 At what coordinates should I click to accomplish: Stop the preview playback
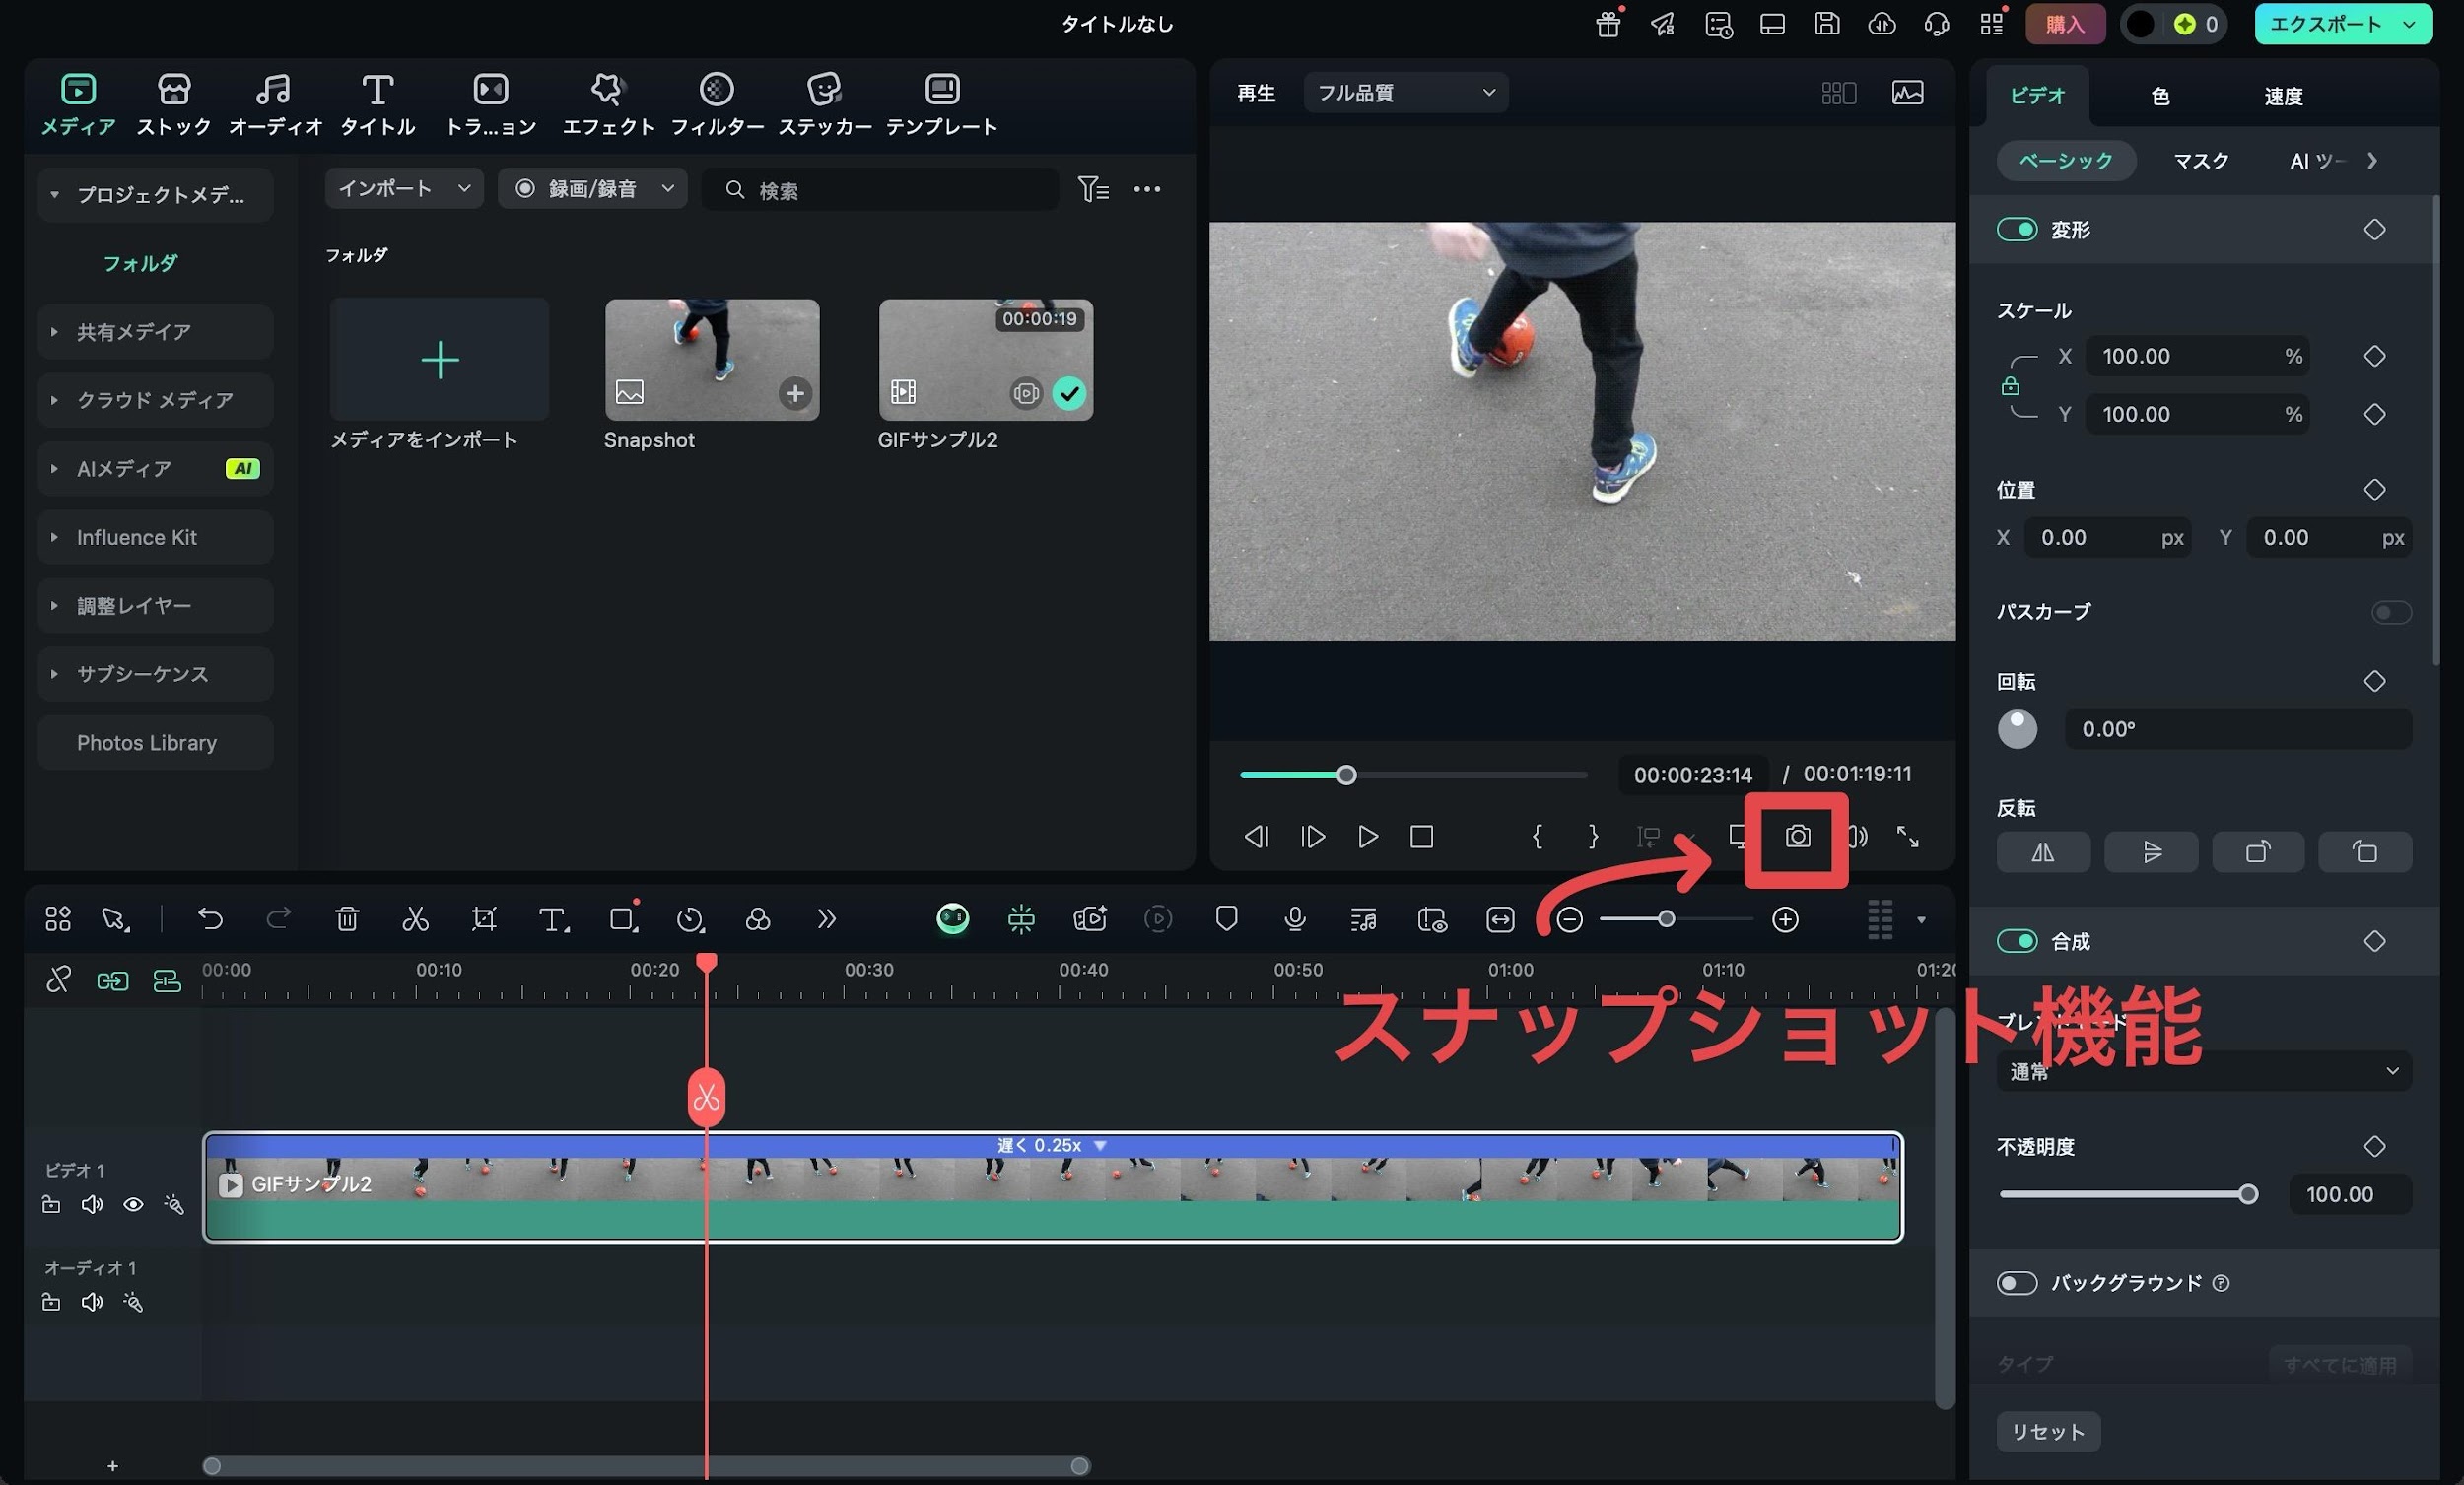[x=1421, y=836]
